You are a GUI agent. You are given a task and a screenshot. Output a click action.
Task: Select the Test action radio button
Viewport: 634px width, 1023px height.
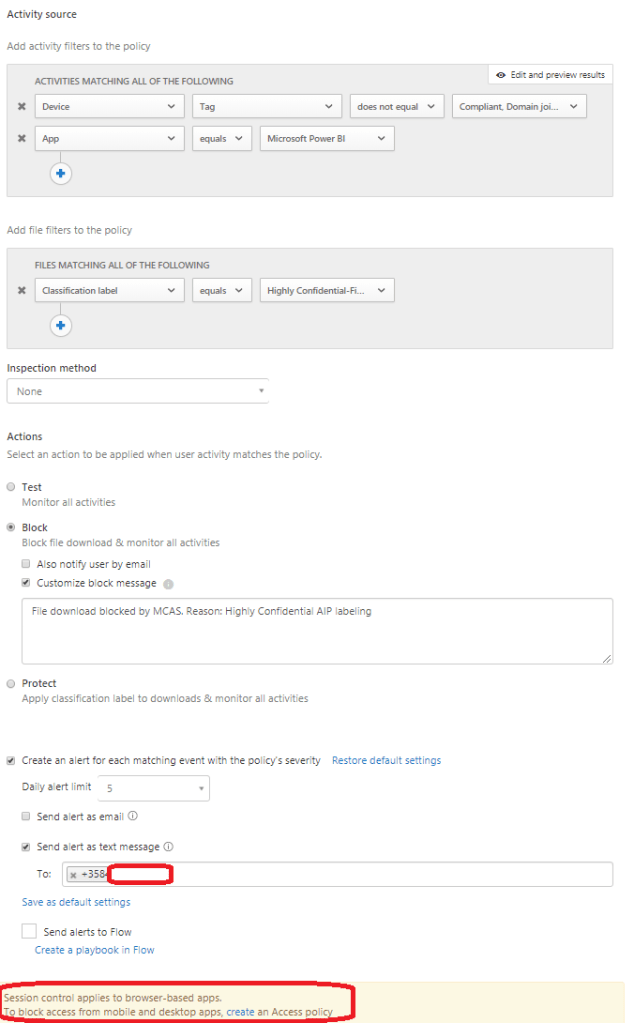(x=11, y=487)
